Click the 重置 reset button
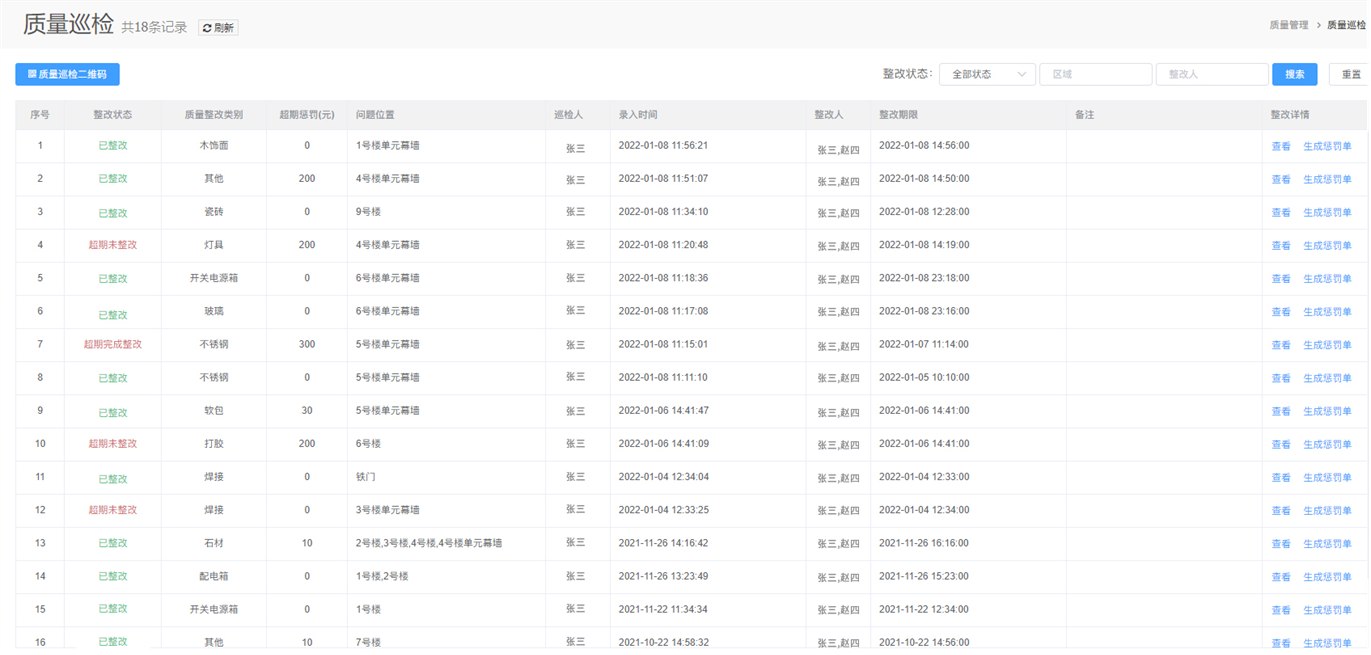 pyautogui.click(x=1350, y=74)
